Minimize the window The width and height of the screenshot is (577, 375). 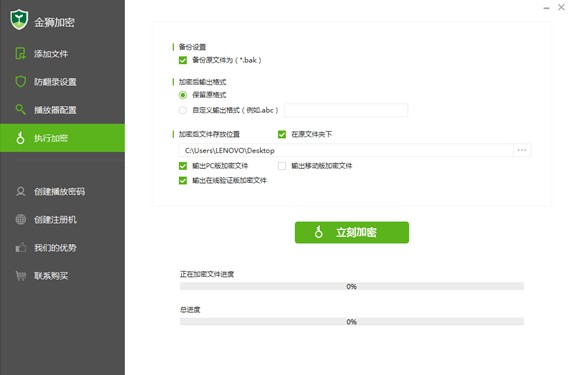546,8
